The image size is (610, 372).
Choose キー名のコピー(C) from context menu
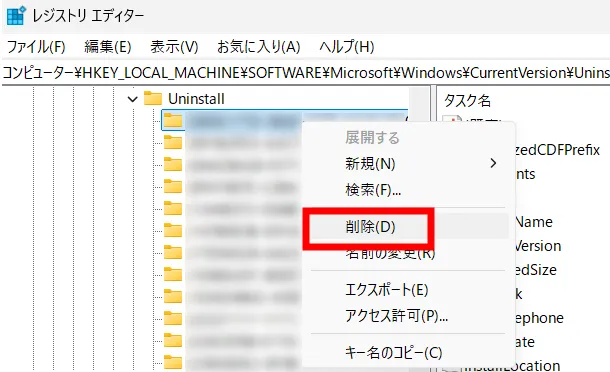tap(409, 353)
